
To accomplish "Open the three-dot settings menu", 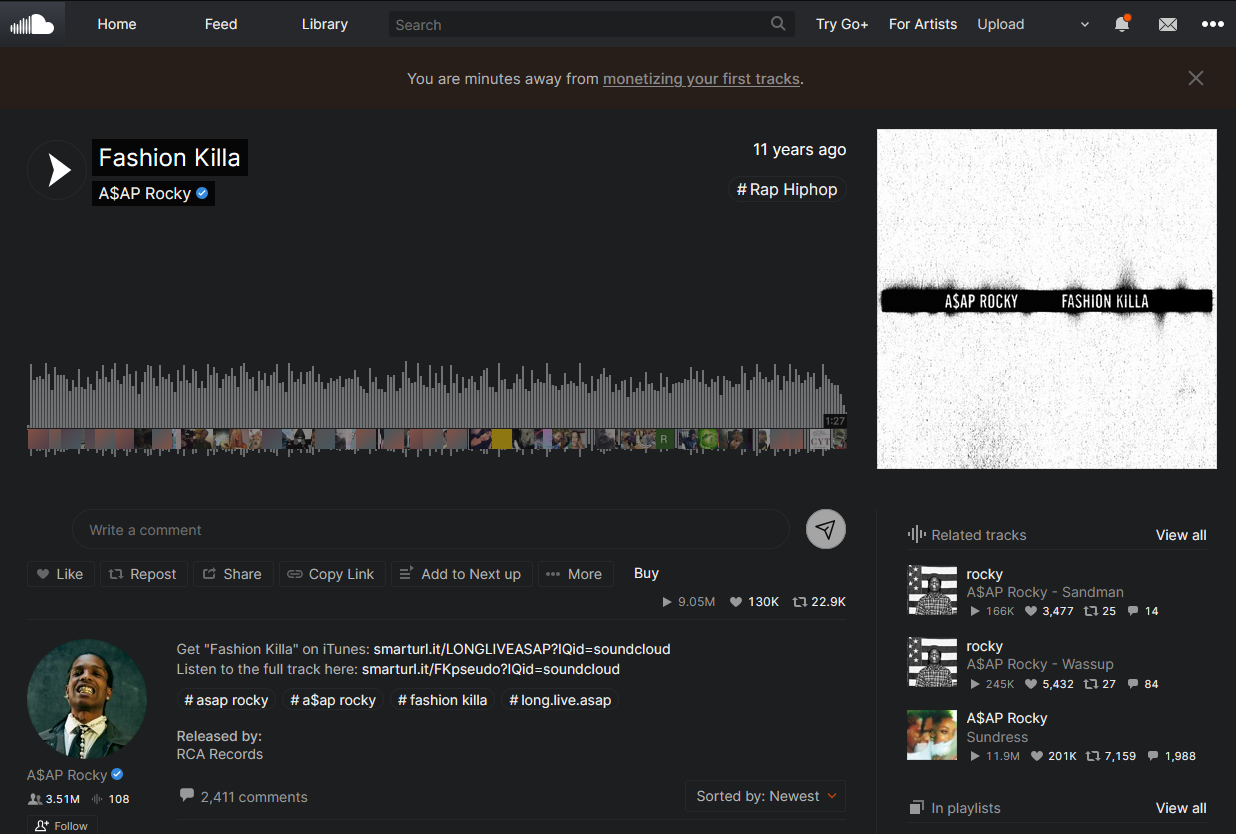I will [1213, 24].
